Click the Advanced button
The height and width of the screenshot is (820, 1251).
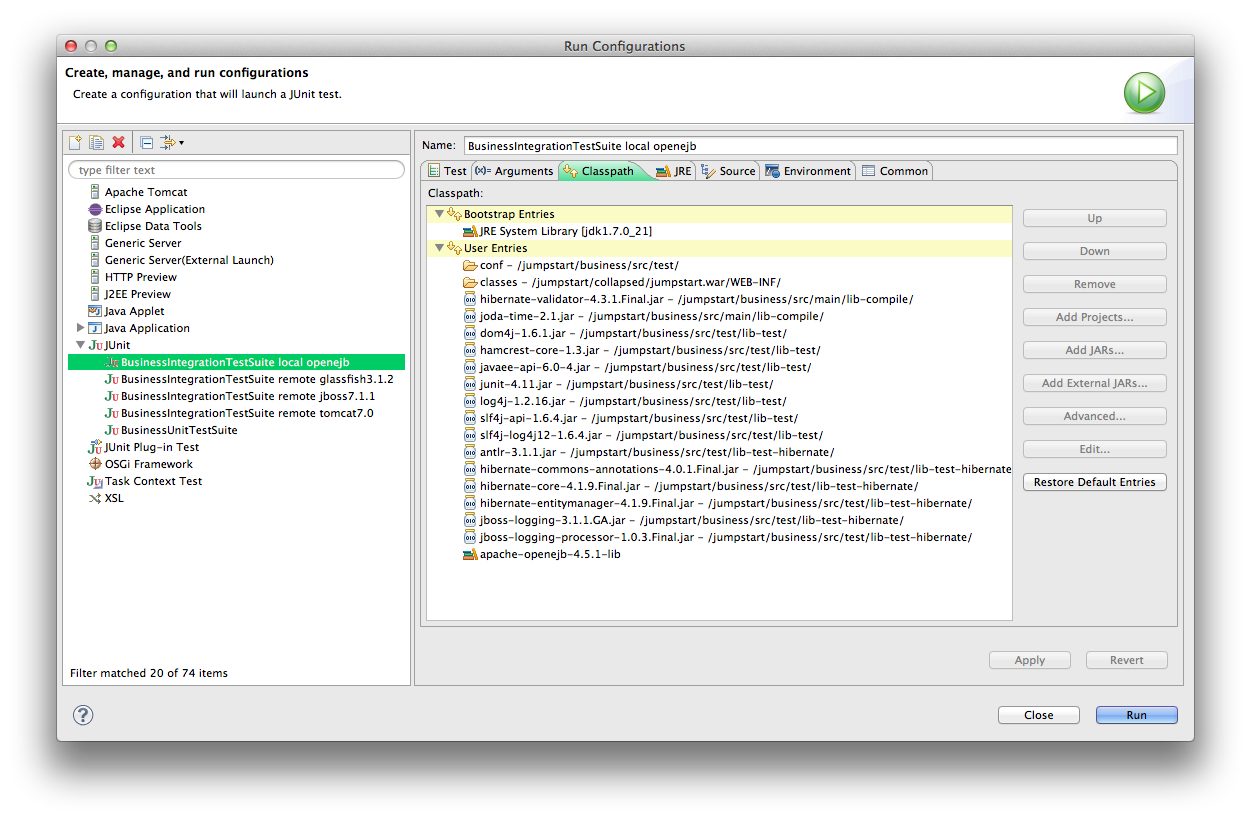click(1094, 416)
